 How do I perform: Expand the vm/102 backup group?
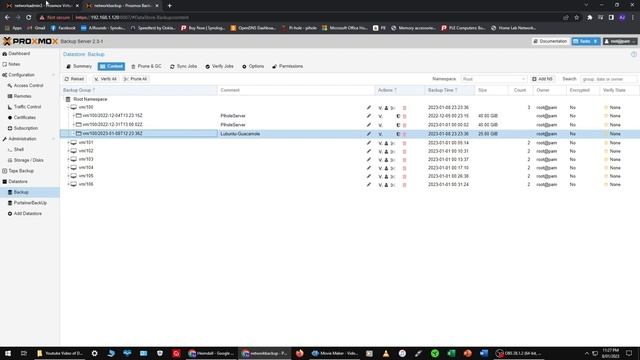pyautogui.click(x=68, y=151)
